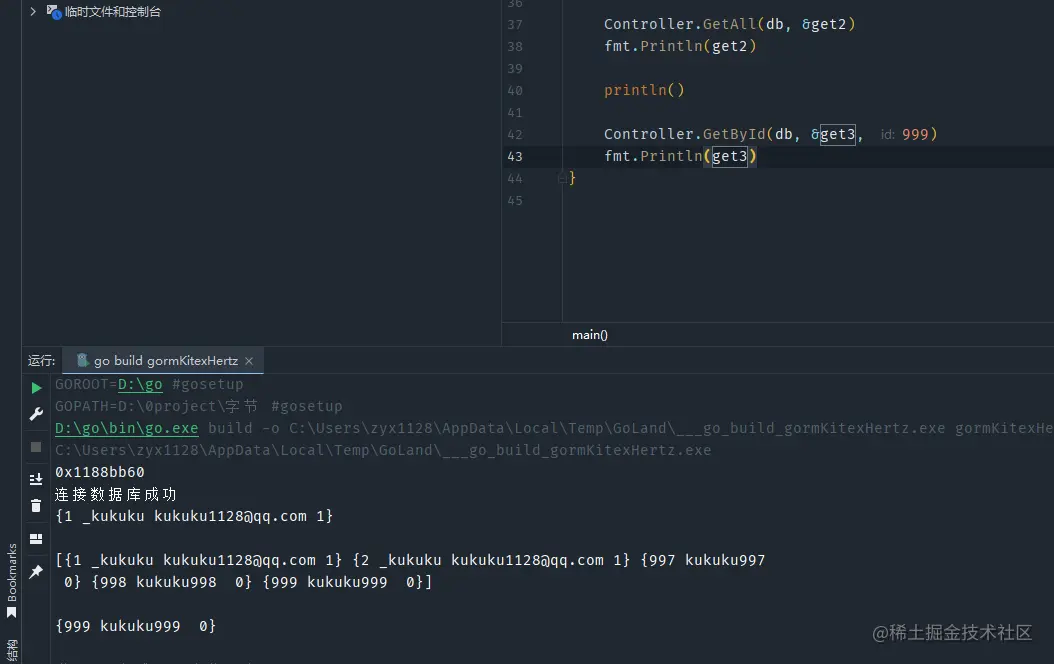Stop the running process square icon
The width and height of the screenshot is (1054, 664).
(36, 447)
